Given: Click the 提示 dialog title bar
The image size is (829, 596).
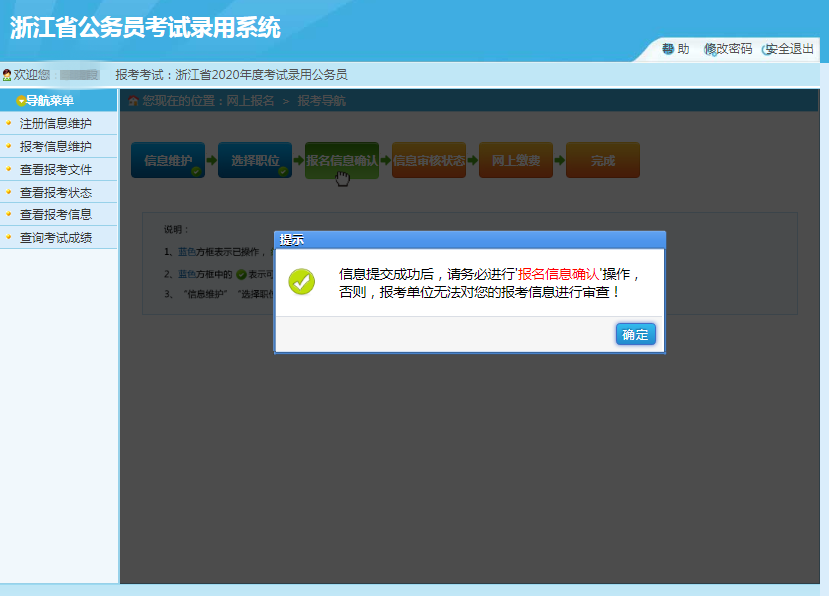Looking at the screenshot, I should (469, 240).
